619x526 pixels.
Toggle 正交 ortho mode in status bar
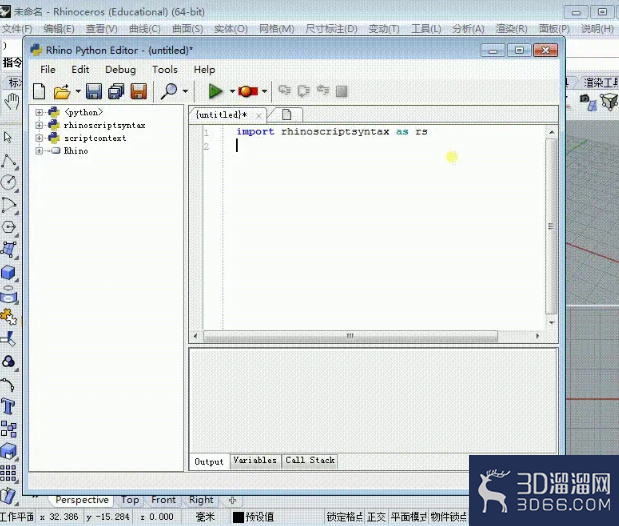(376, 517)
